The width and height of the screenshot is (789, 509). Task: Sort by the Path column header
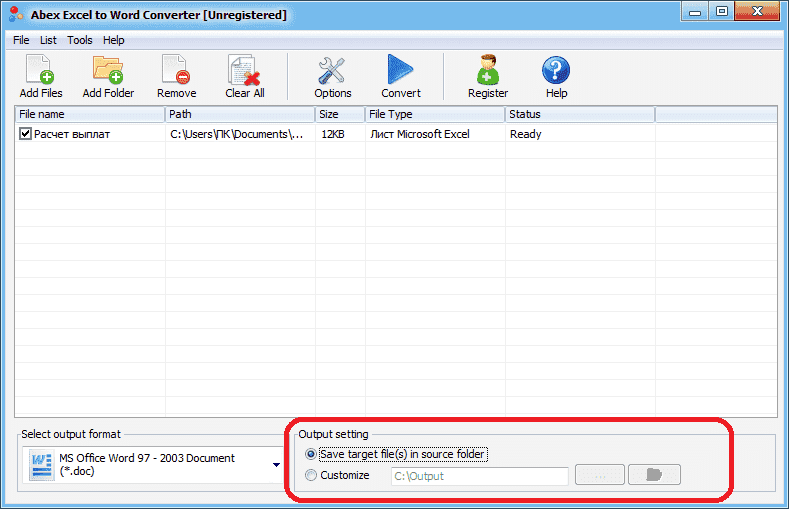pos(240,114)
